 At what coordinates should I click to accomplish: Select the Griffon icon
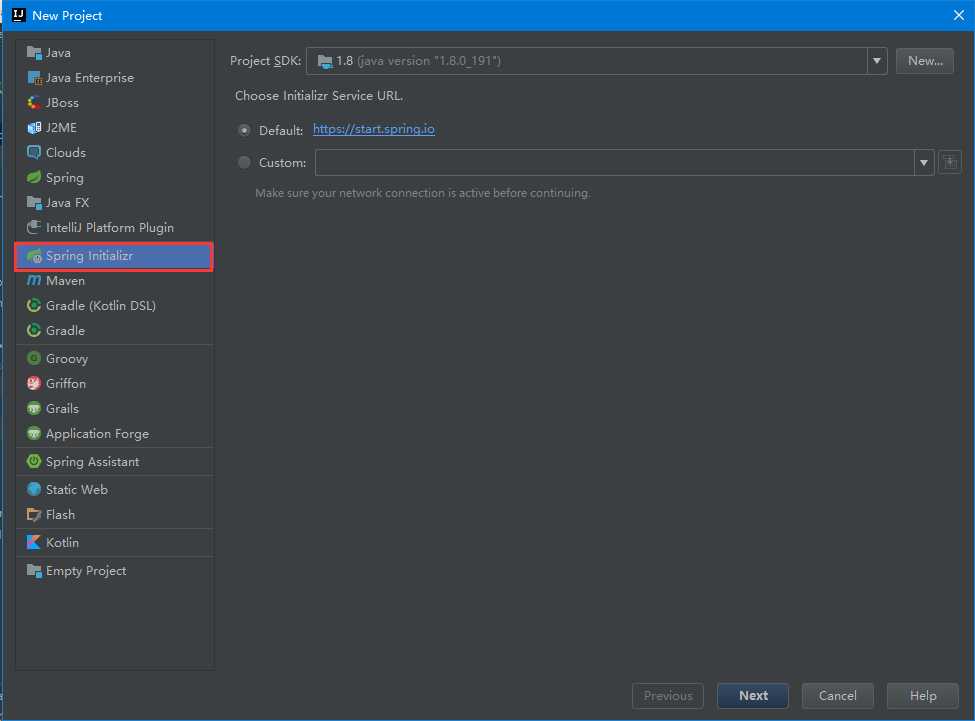click(x=34, y=383)
